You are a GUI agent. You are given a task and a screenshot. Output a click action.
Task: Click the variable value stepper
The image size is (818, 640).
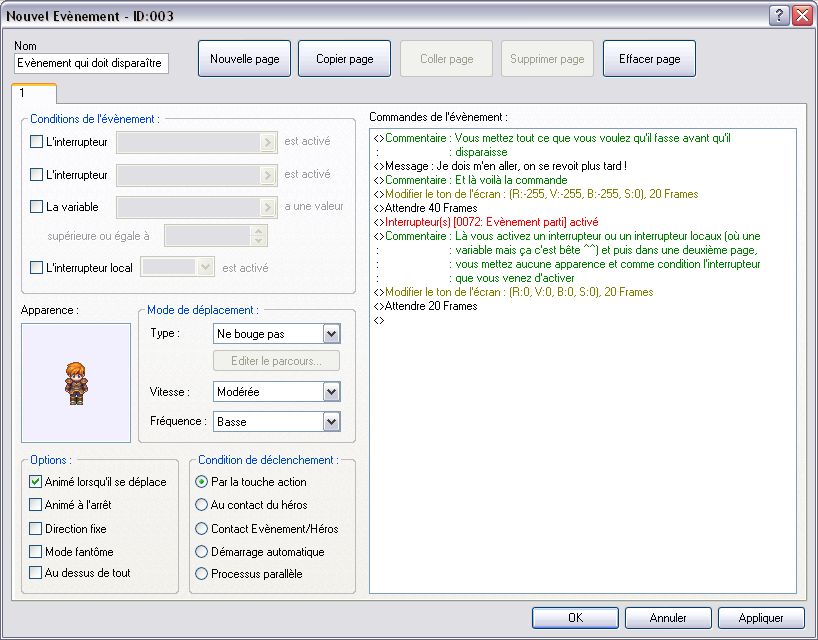258,236
